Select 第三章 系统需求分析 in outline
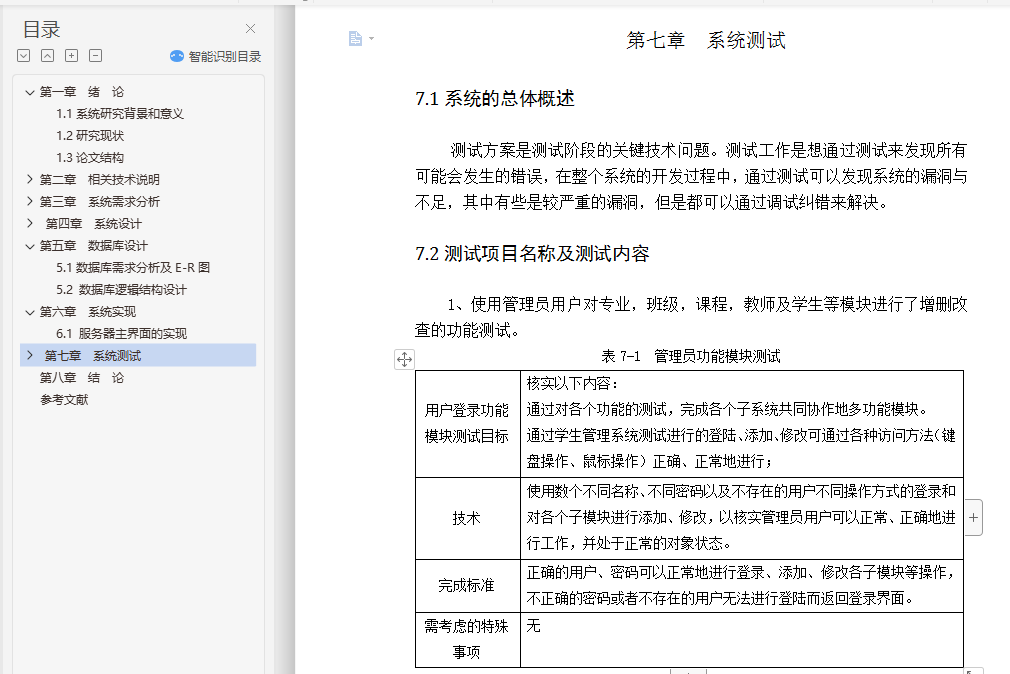 (x=99, y=202)
